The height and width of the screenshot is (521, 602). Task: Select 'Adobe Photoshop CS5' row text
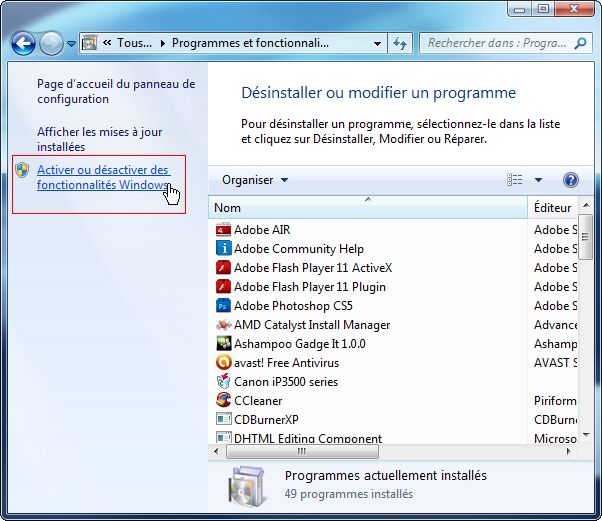[293, 306]
